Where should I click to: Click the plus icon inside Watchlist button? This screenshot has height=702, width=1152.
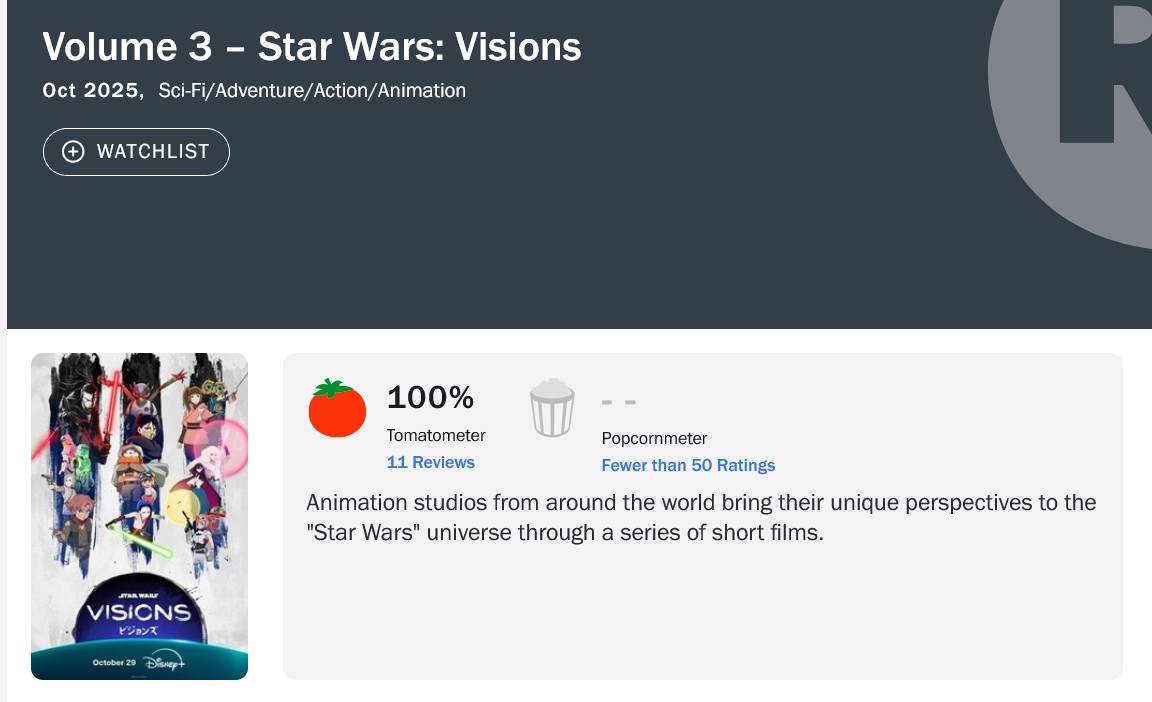(x=73, y=152)
